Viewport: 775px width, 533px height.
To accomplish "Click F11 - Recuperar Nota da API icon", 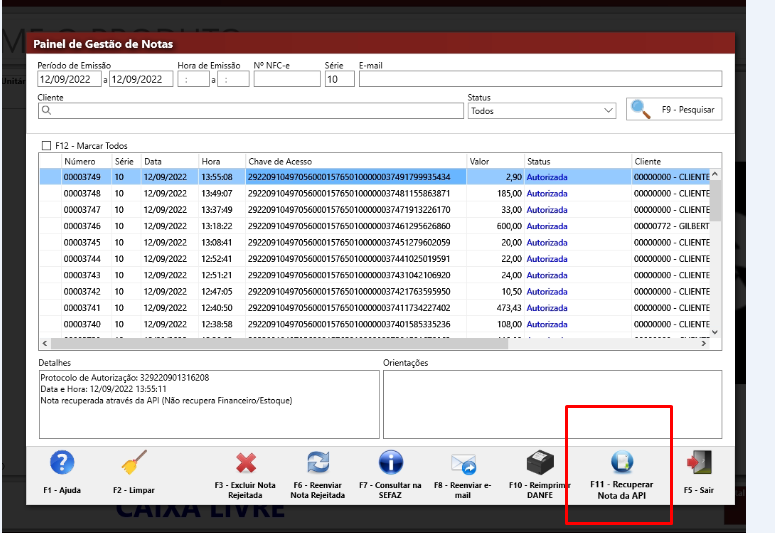I will [x=622, y=461].
